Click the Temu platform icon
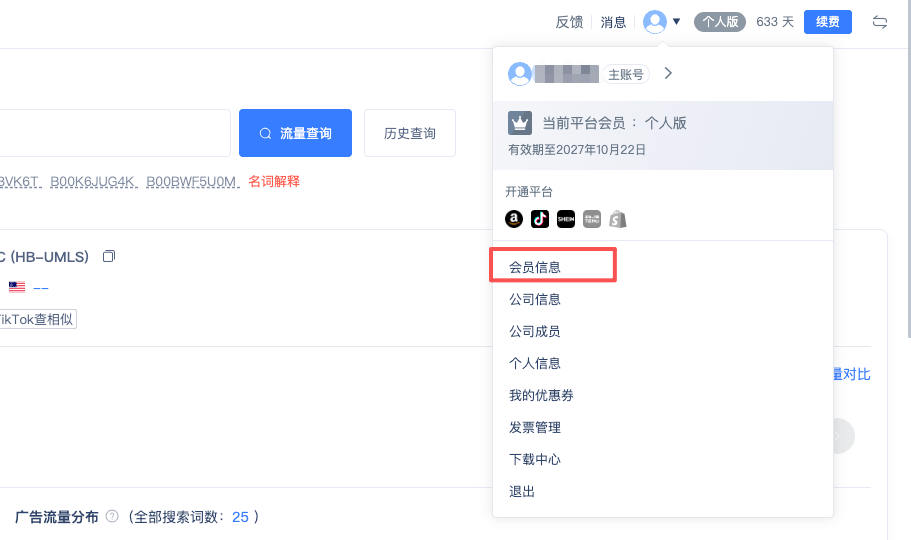The height and width of the screenshot is (540, 911). point(592,219)
